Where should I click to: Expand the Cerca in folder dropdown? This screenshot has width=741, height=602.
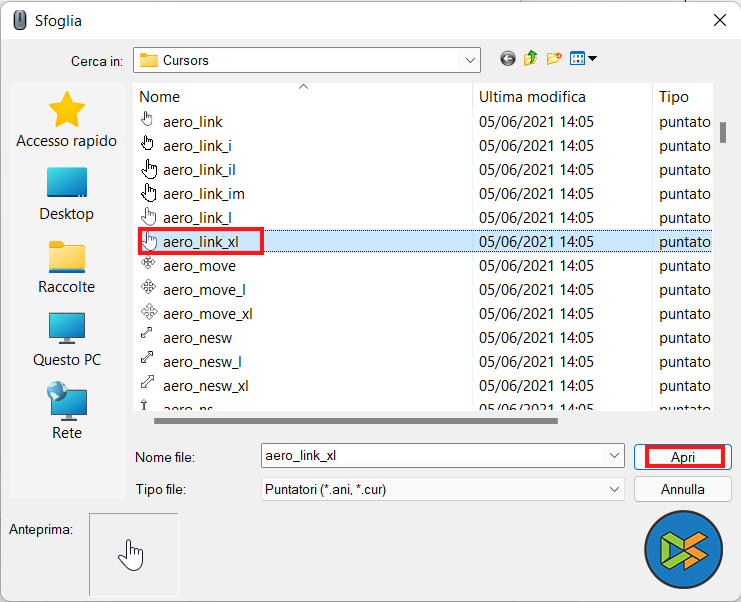pos(470,60)
